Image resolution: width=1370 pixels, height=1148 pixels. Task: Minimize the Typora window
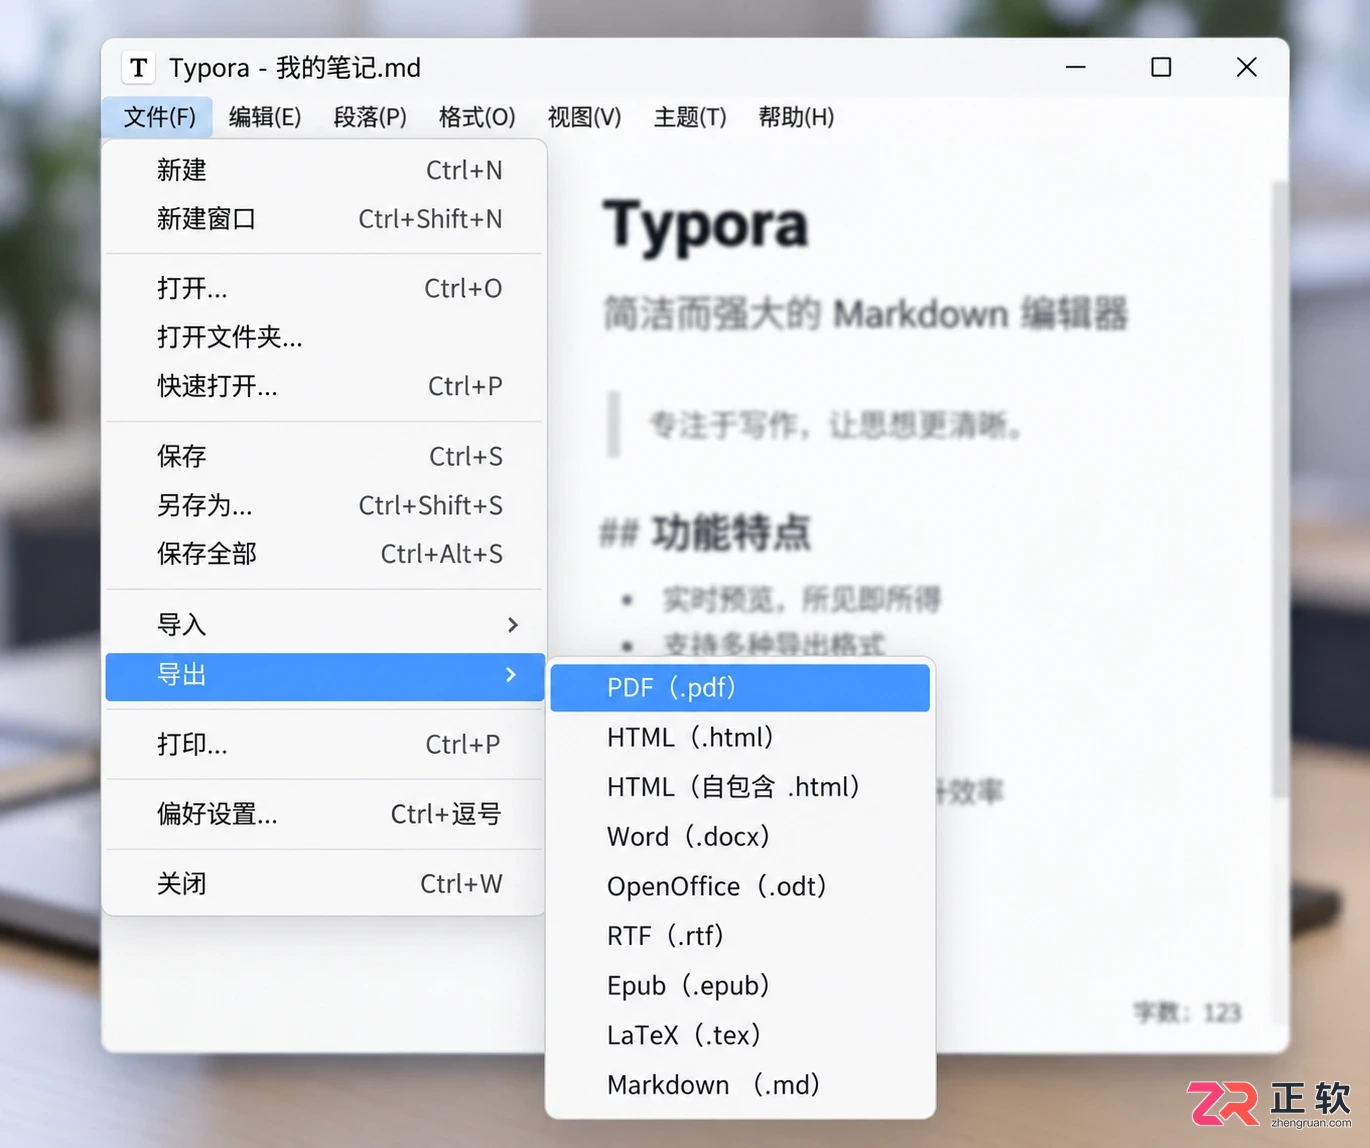point(1076,67)
